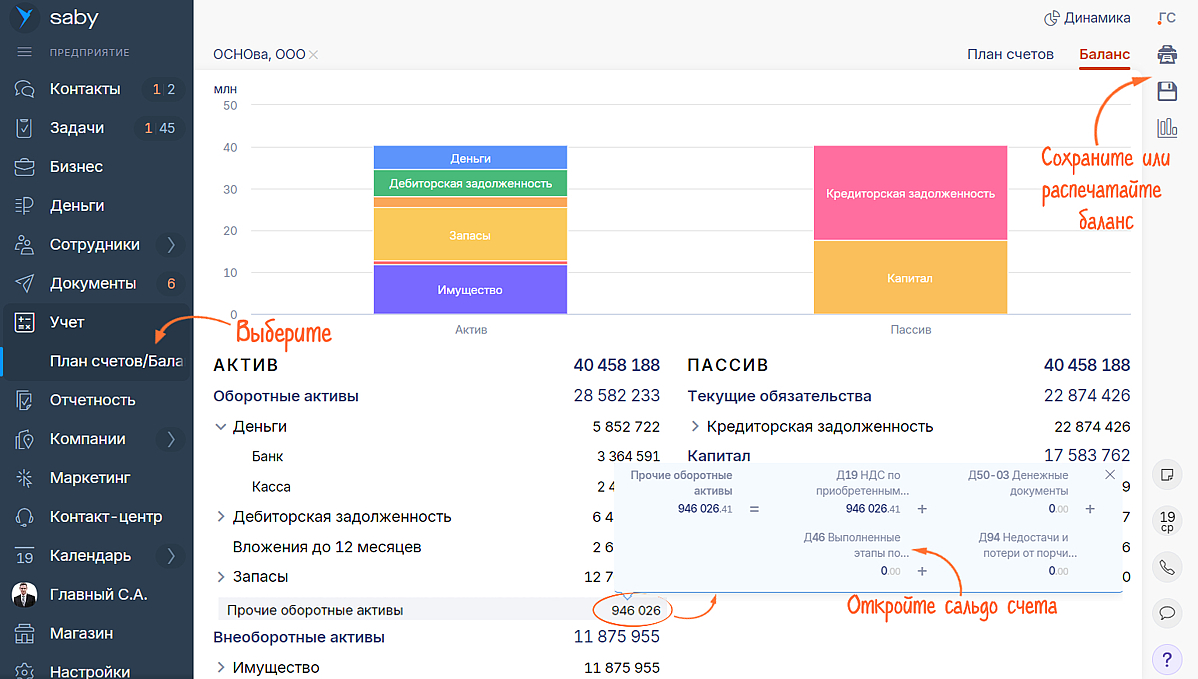This screenshot has width=1198, height=679.
Task: Open the phone calls icon
Action: click(x=1166, y=567)
